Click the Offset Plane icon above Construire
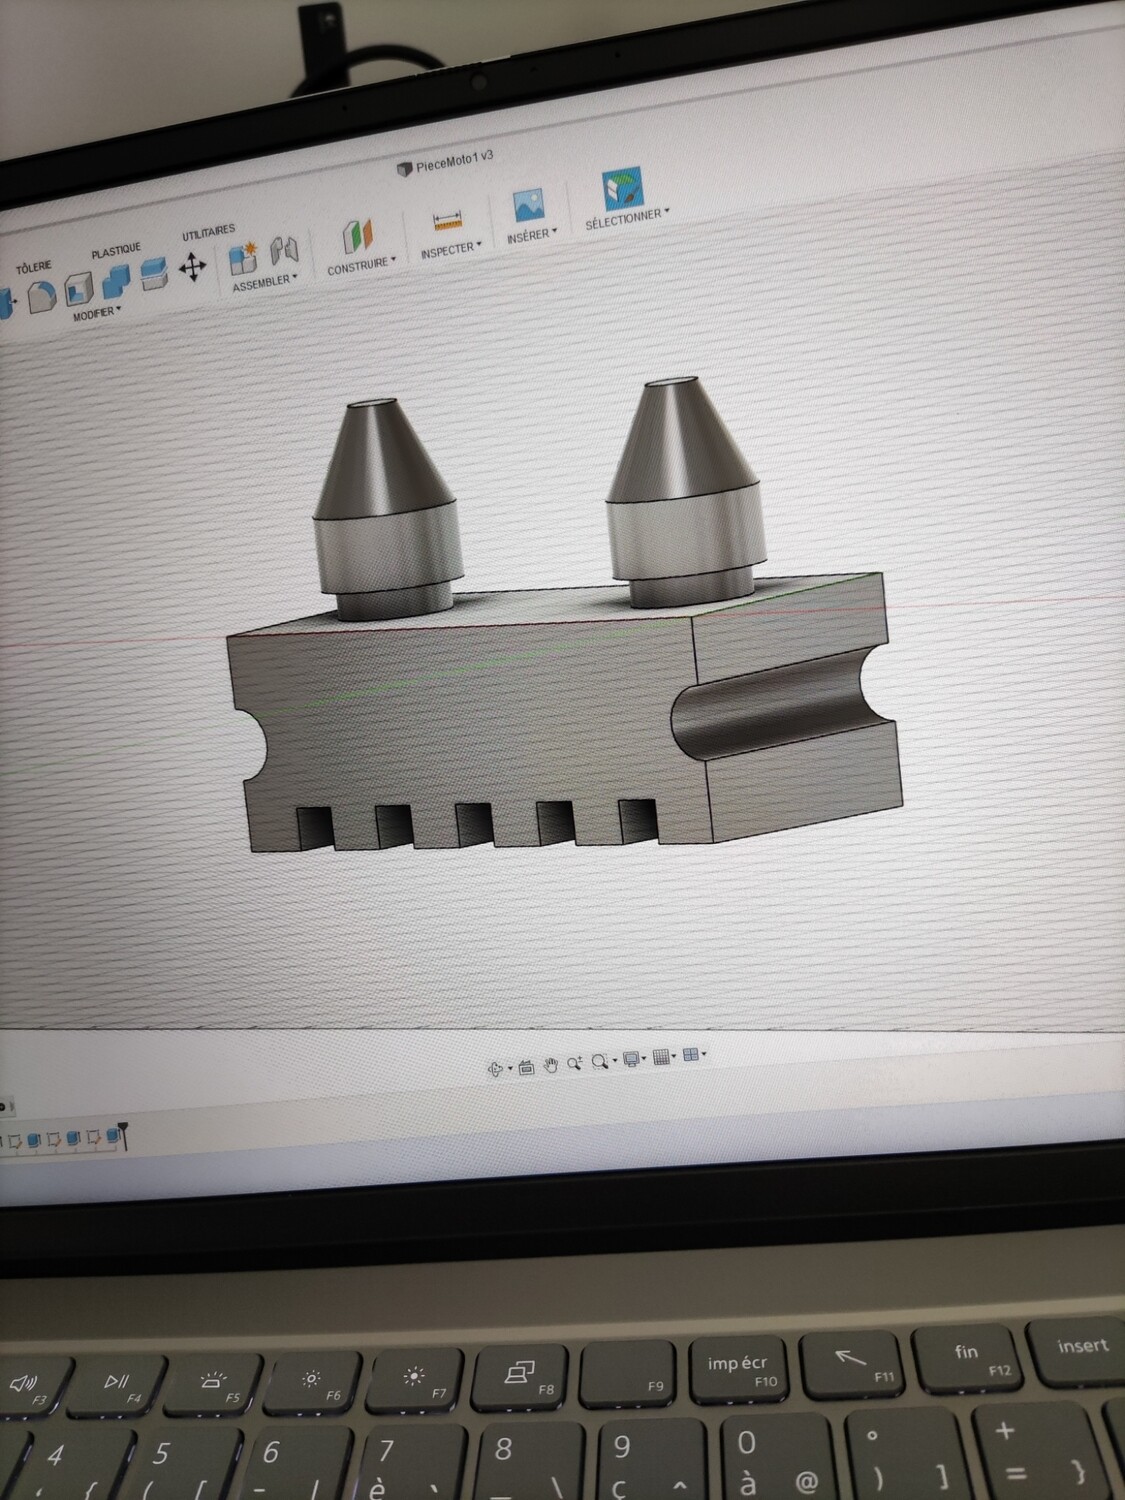 (x=358, y=237)
